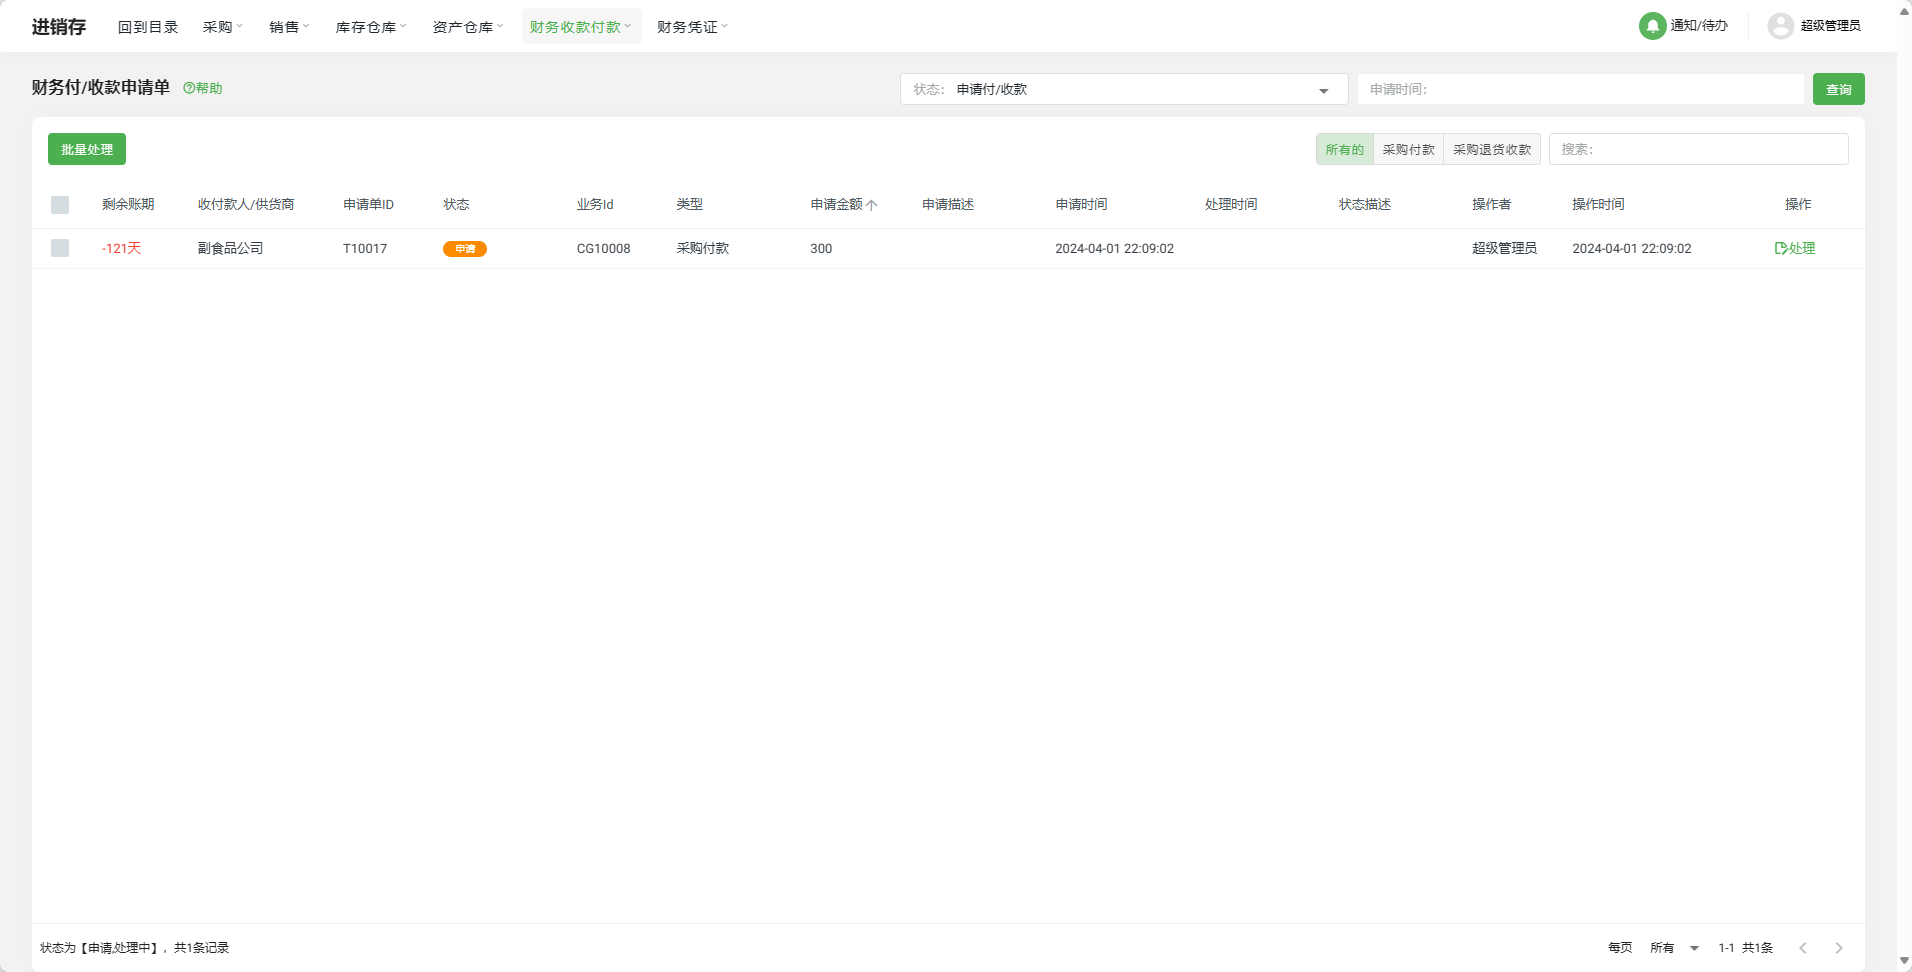This screenshot has width=1912, height=972.
Task: Go to previous page arrow
Action: [1803, 948]
